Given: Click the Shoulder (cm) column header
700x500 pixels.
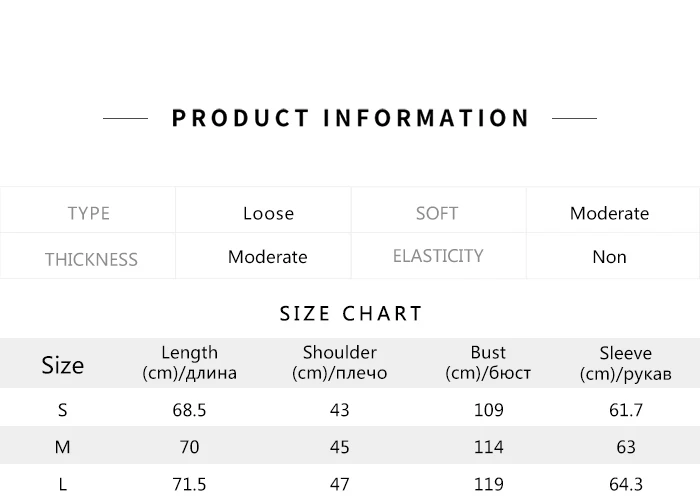Looking at the screenshot, I should coord(339,363).
